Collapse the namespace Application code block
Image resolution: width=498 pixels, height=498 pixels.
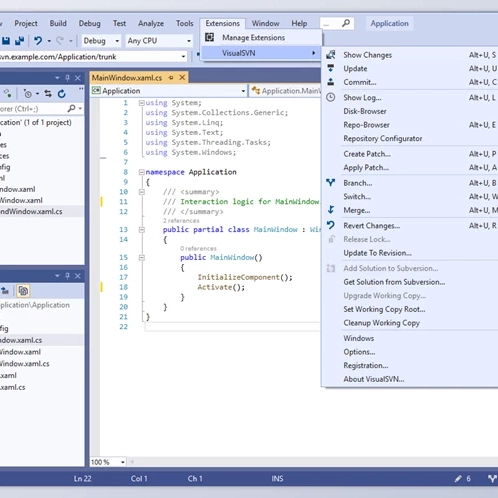point(141,172)
